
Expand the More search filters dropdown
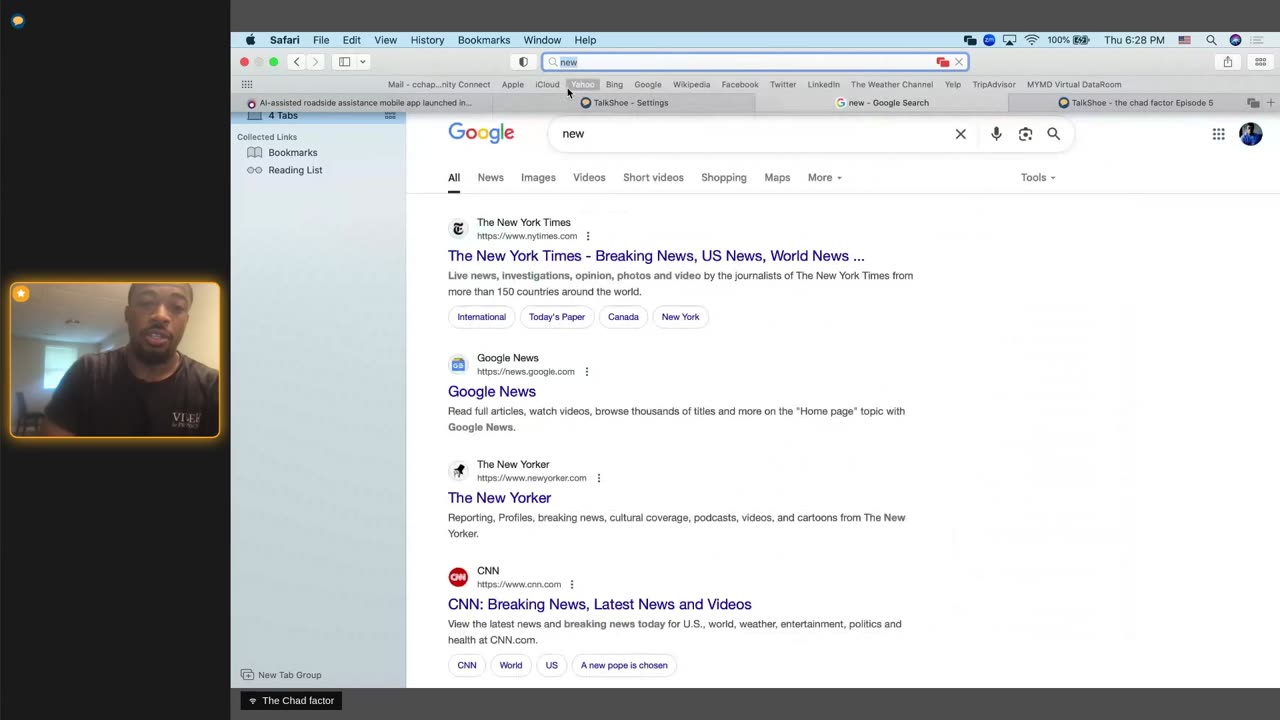click(825, 178)
